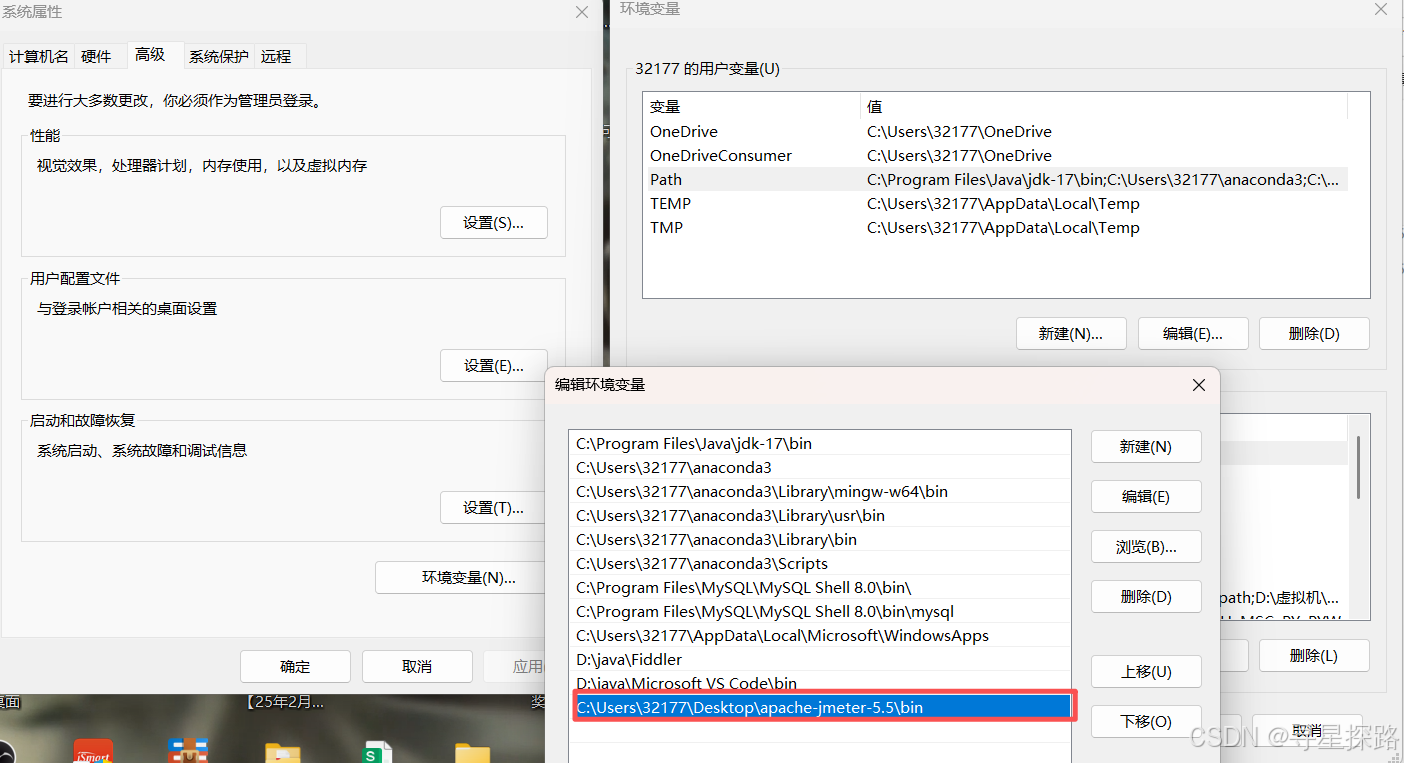This screenshot has width=1404, height=763.
Task: Click 浏览(B)... to browse for a directory
Action: 1146,547
